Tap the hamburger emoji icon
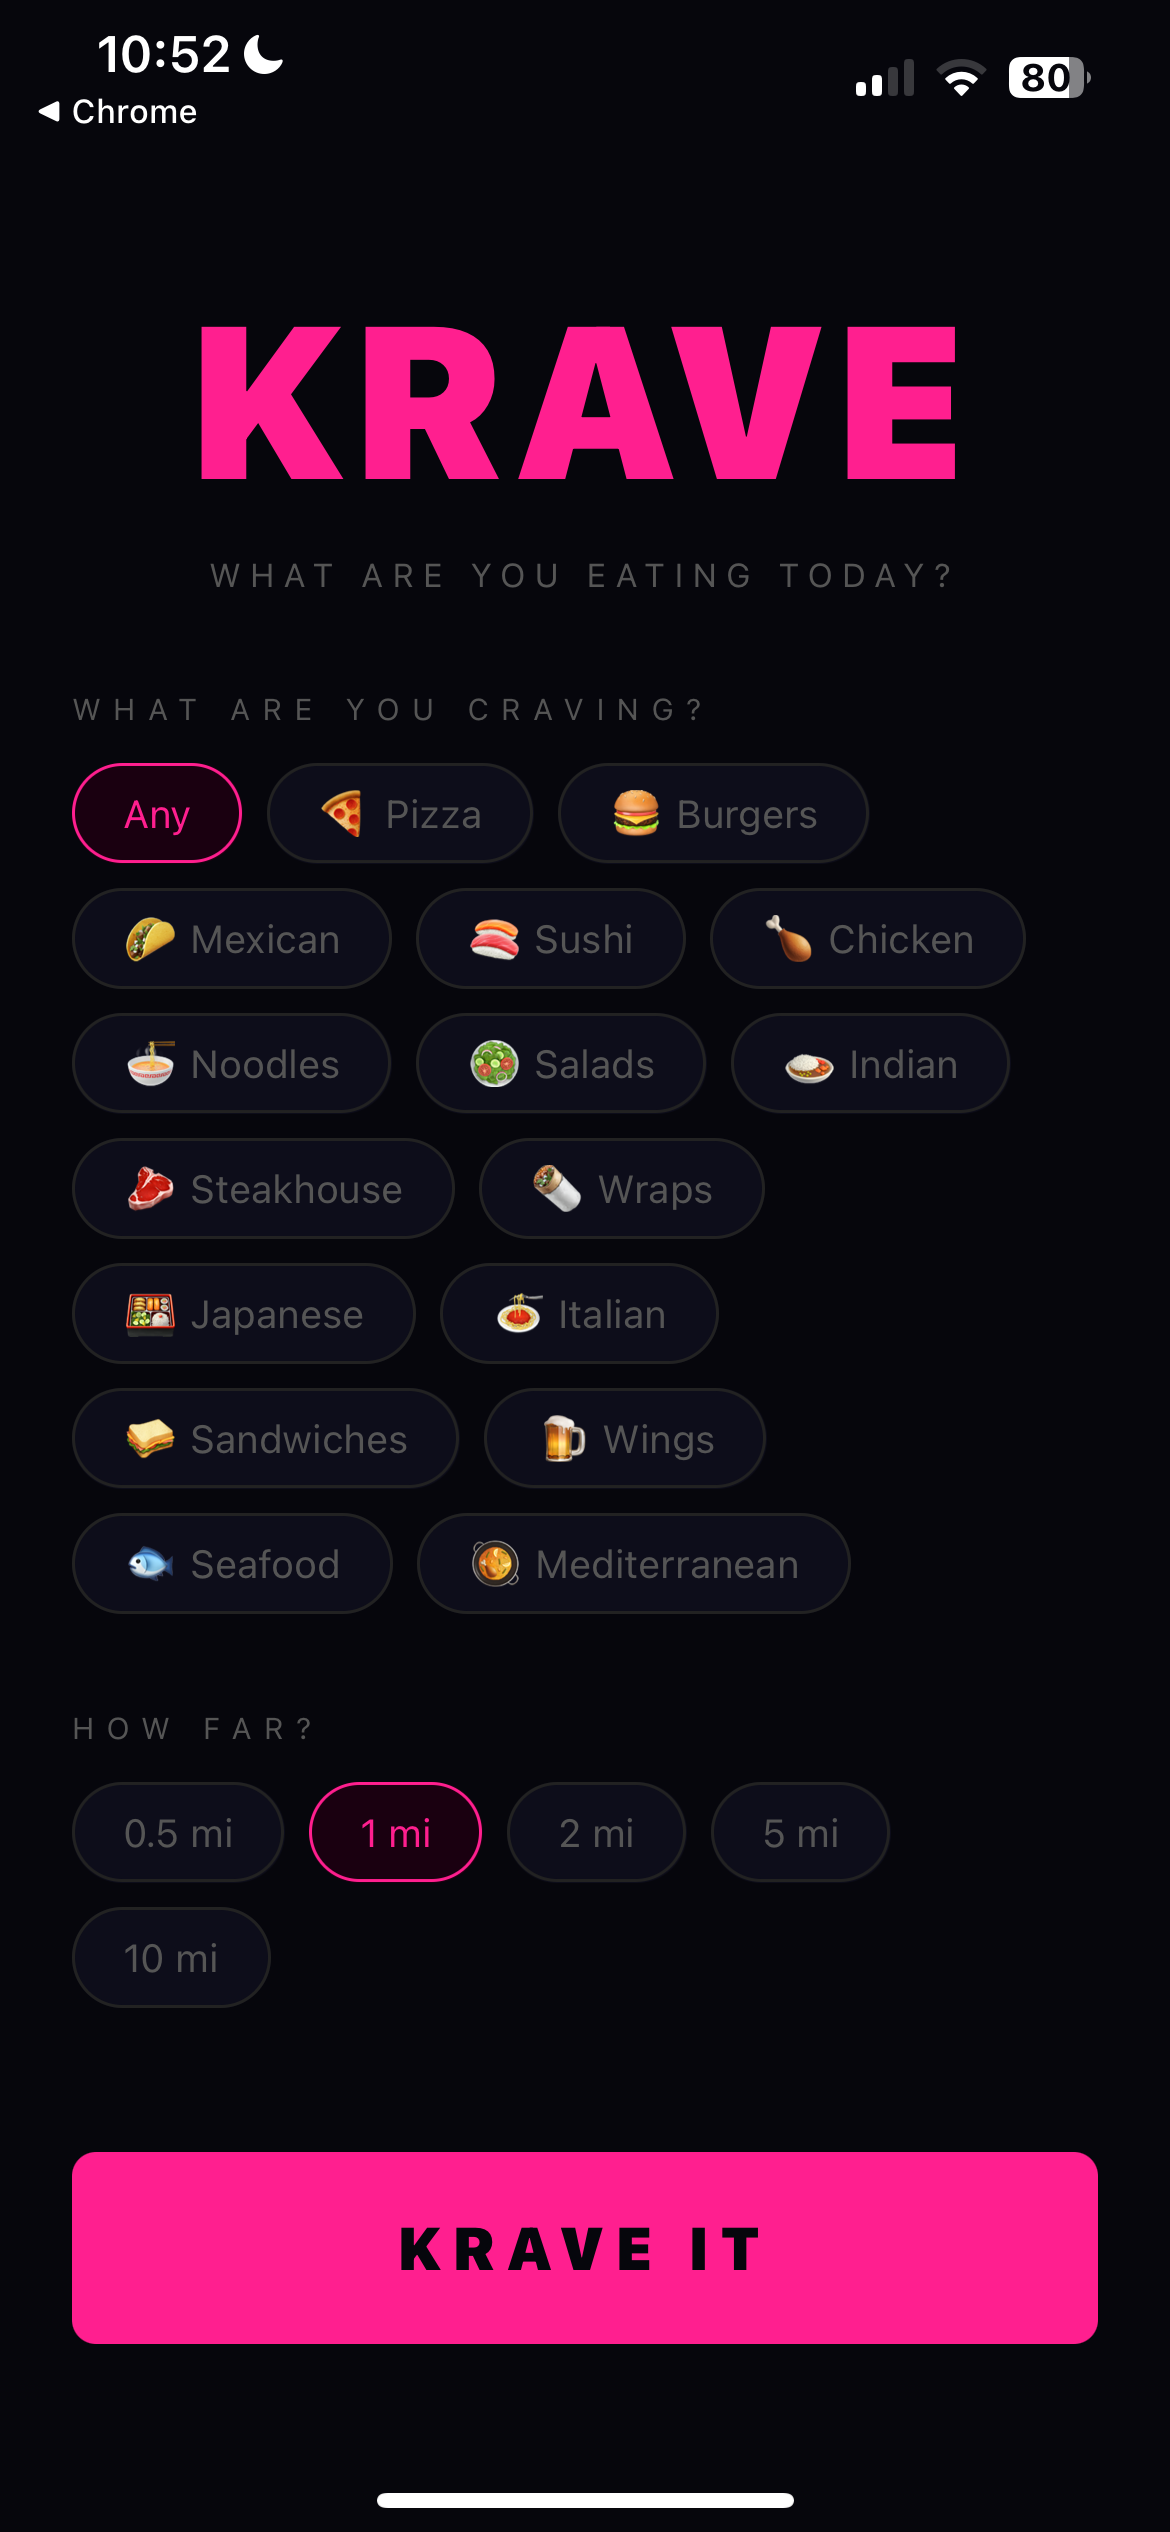The height and width of the screenshot is (2532, 1170). pos(636,813)
